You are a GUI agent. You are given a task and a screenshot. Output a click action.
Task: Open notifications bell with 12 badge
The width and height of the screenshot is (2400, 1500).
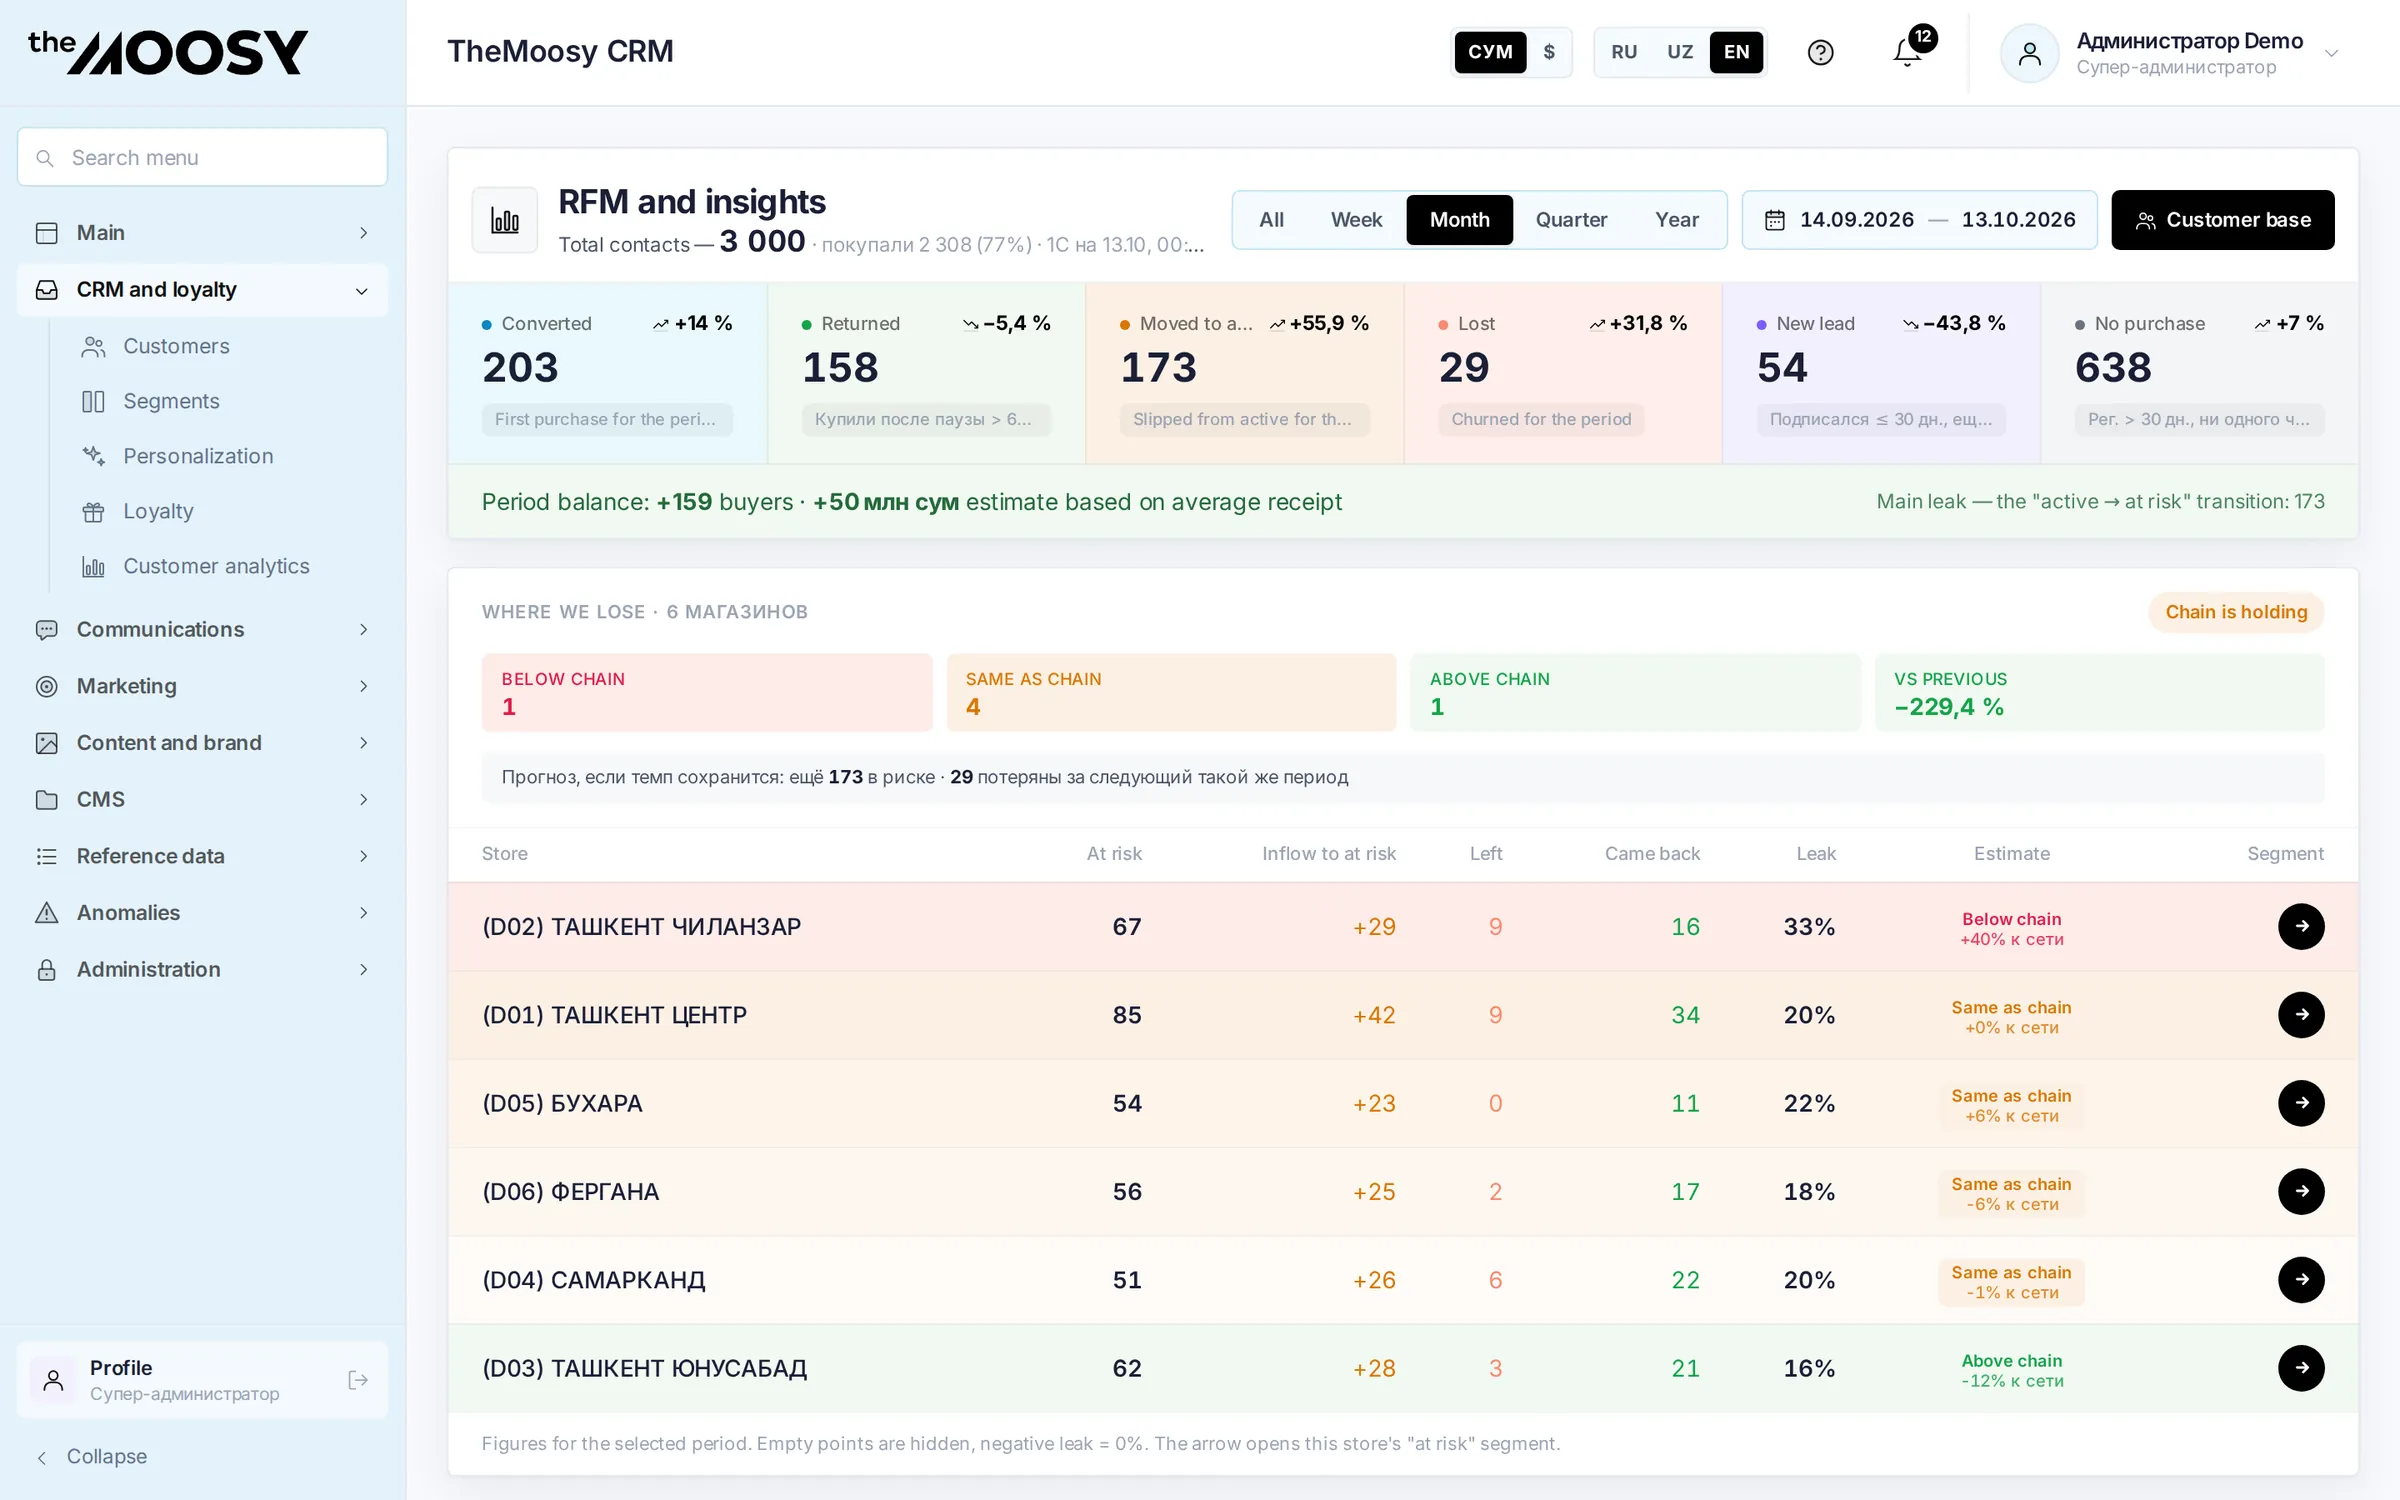(x=1908, y=52)
